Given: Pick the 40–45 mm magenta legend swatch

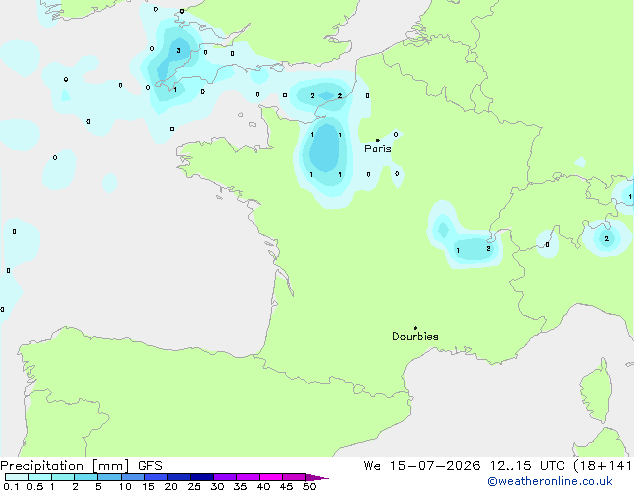Looking at the screenshot, I should [x=271, y=477].
